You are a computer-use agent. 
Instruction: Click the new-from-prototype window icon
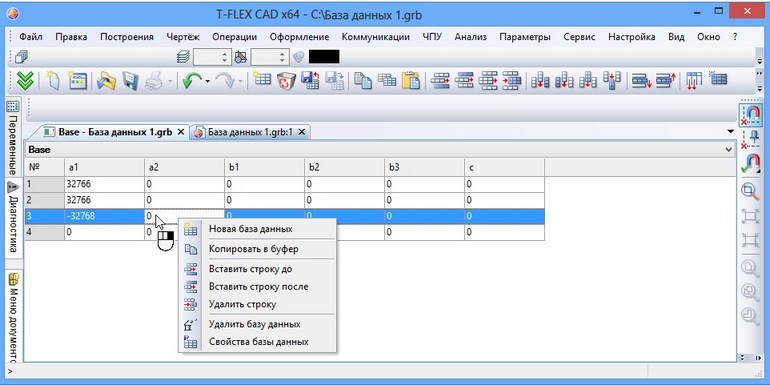77,81
